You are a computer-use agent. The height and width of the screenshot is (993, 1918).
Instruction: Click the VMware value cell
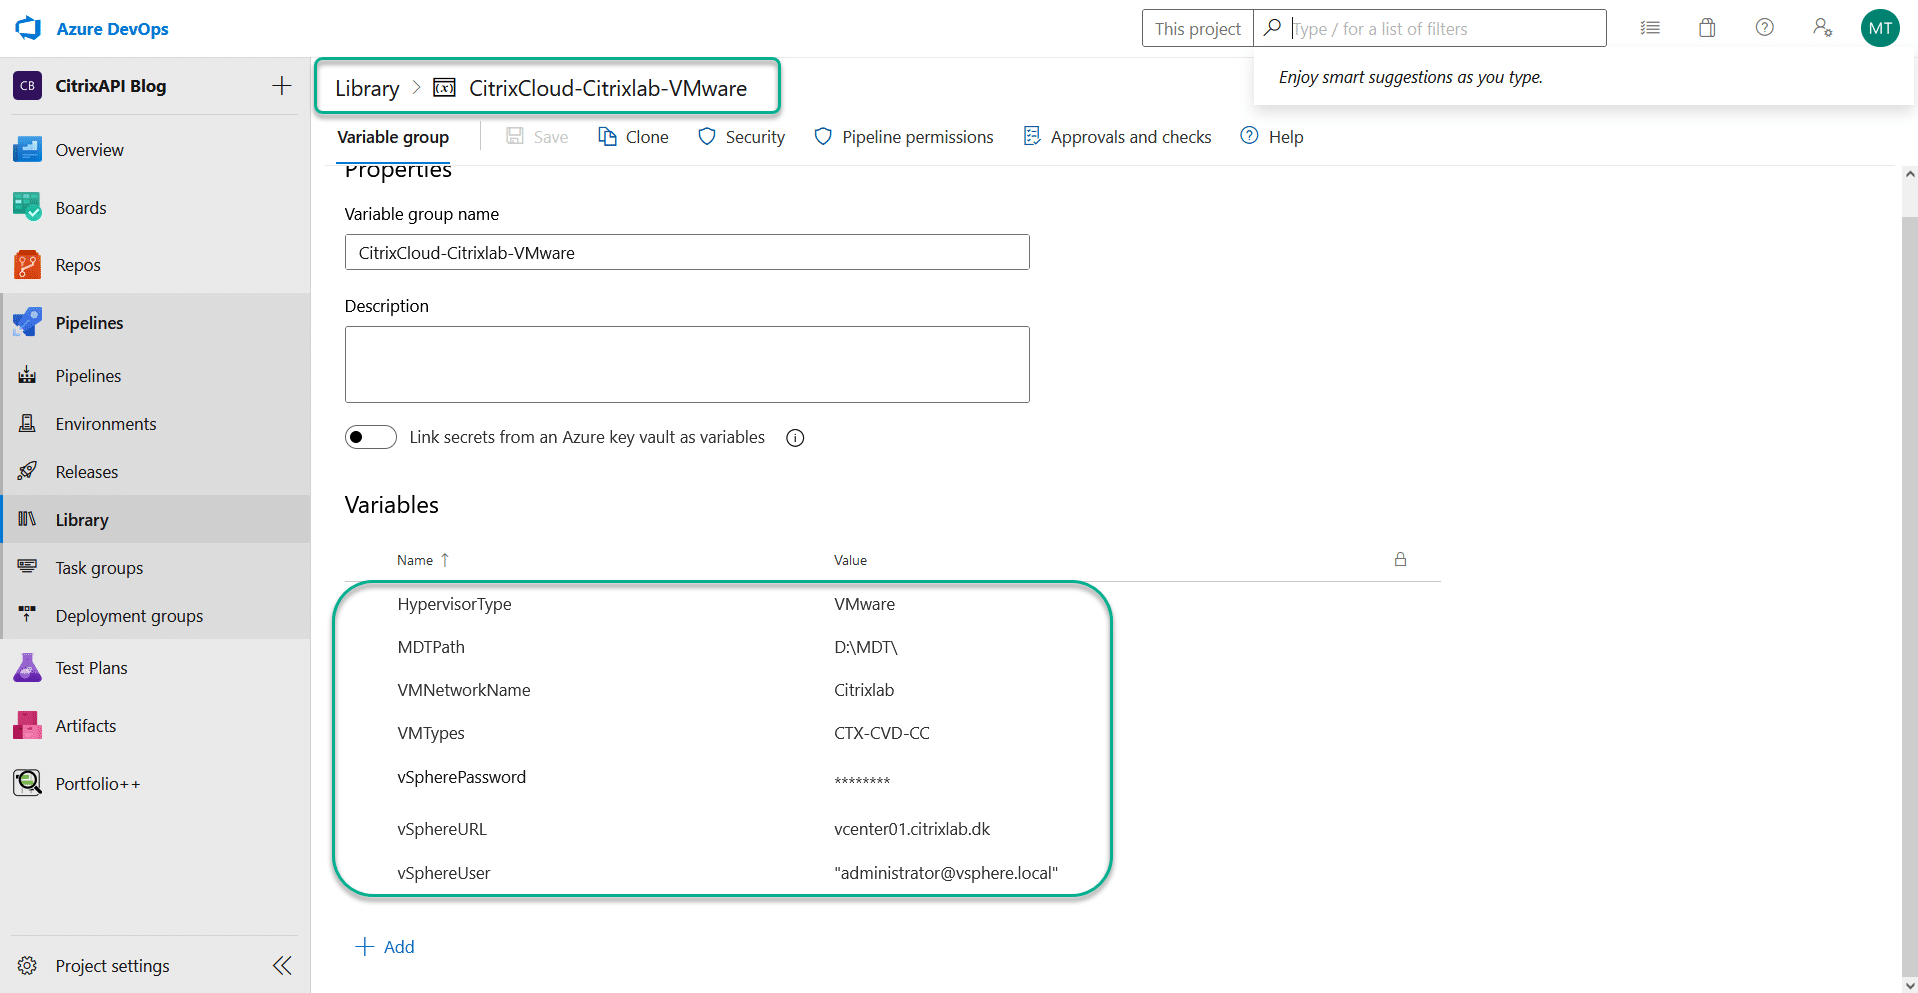[864, 604]
